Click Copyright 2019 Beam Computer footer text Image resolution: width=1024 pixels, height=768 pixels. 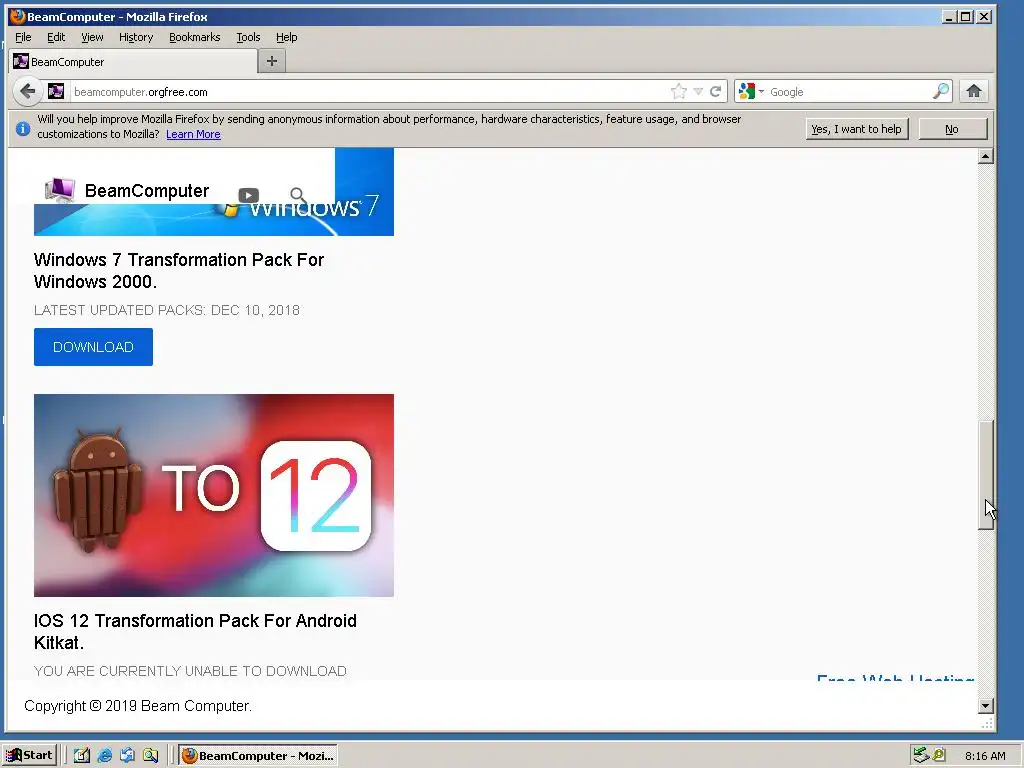coord(138,706)
